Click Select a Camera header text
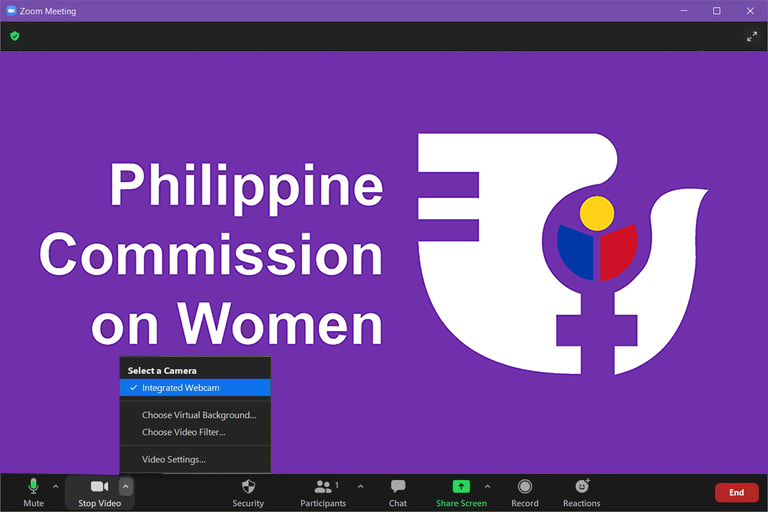 (162, 370)
